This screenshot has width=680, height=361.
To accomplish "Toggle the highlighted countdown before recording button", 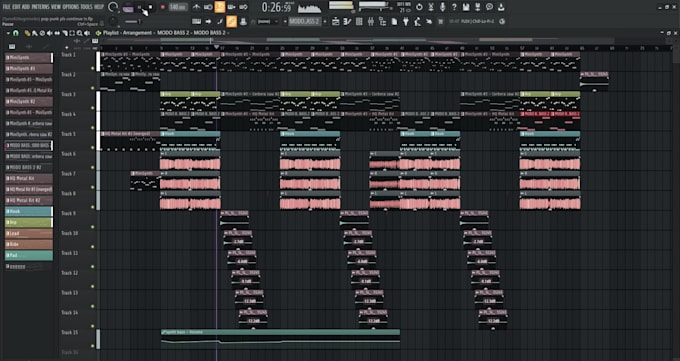I will pyautogui.click(x=219, y=7).
